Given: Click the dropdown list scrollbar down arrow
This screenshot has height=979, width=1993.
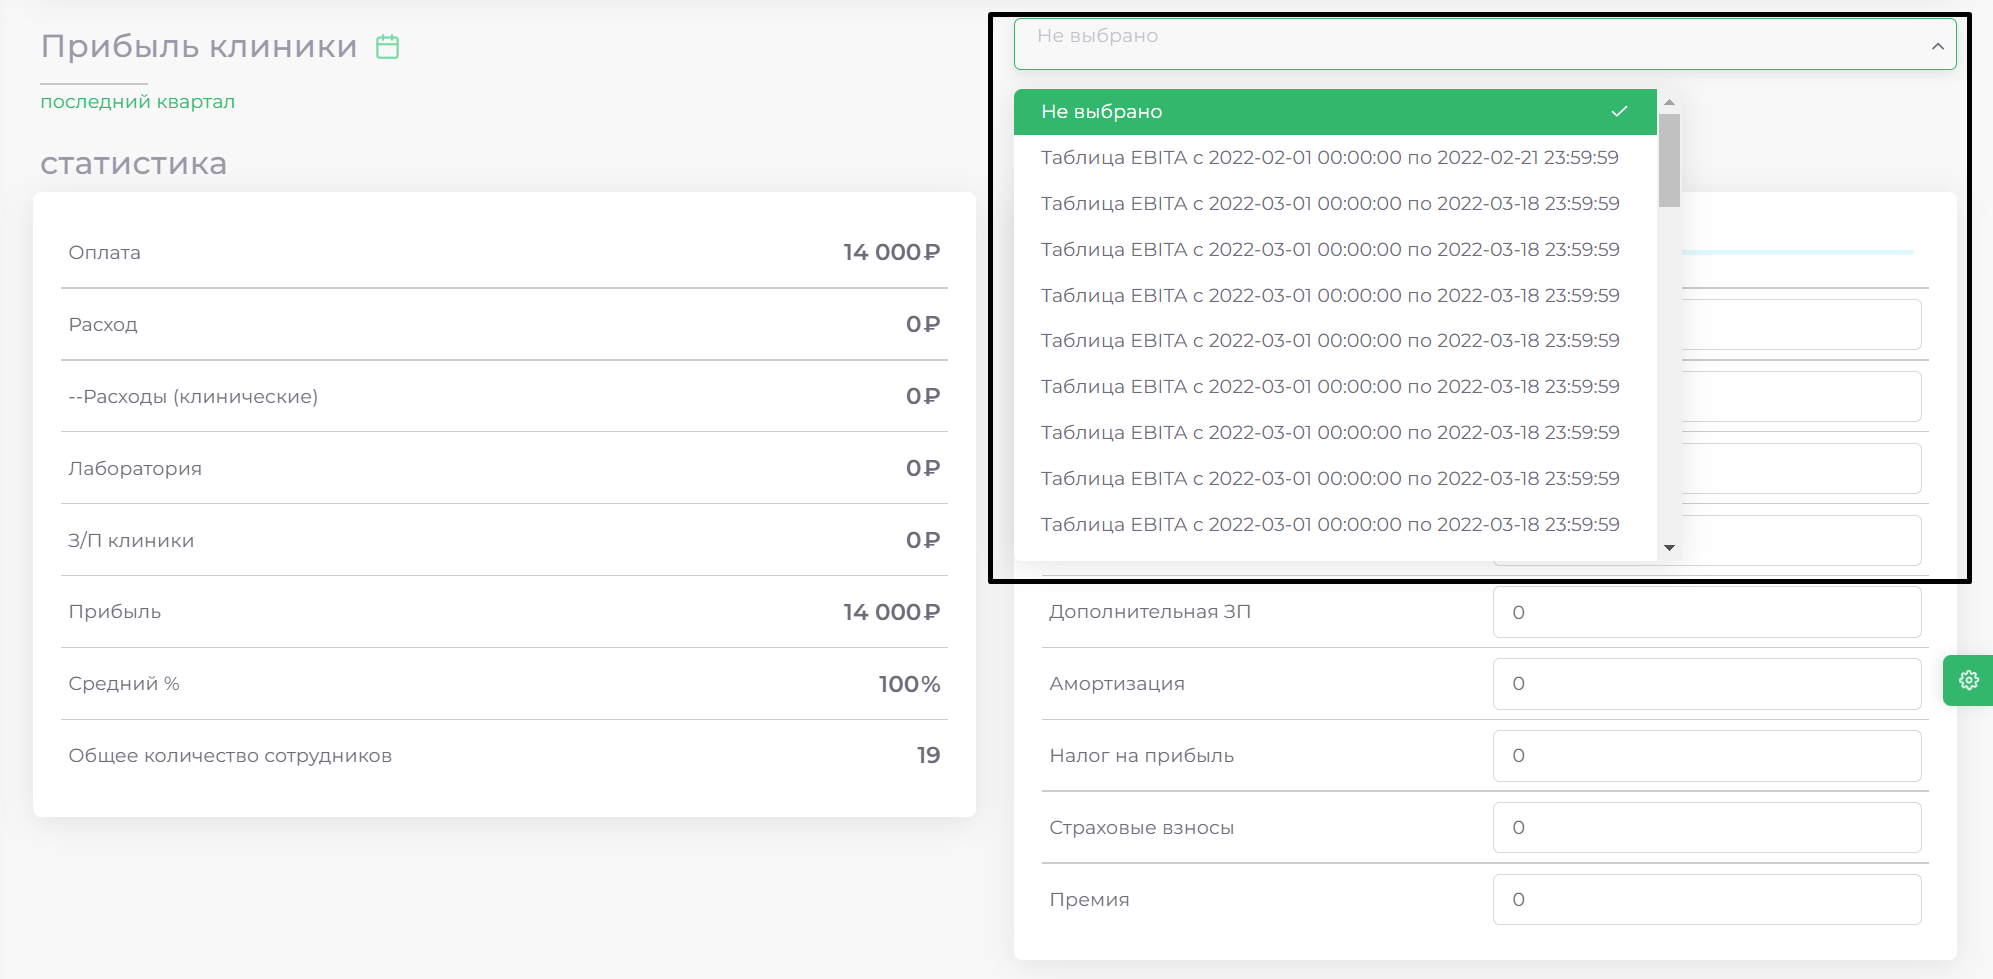Looking at the screenshot, I should pyautogui.click(x=1669, y=547).
